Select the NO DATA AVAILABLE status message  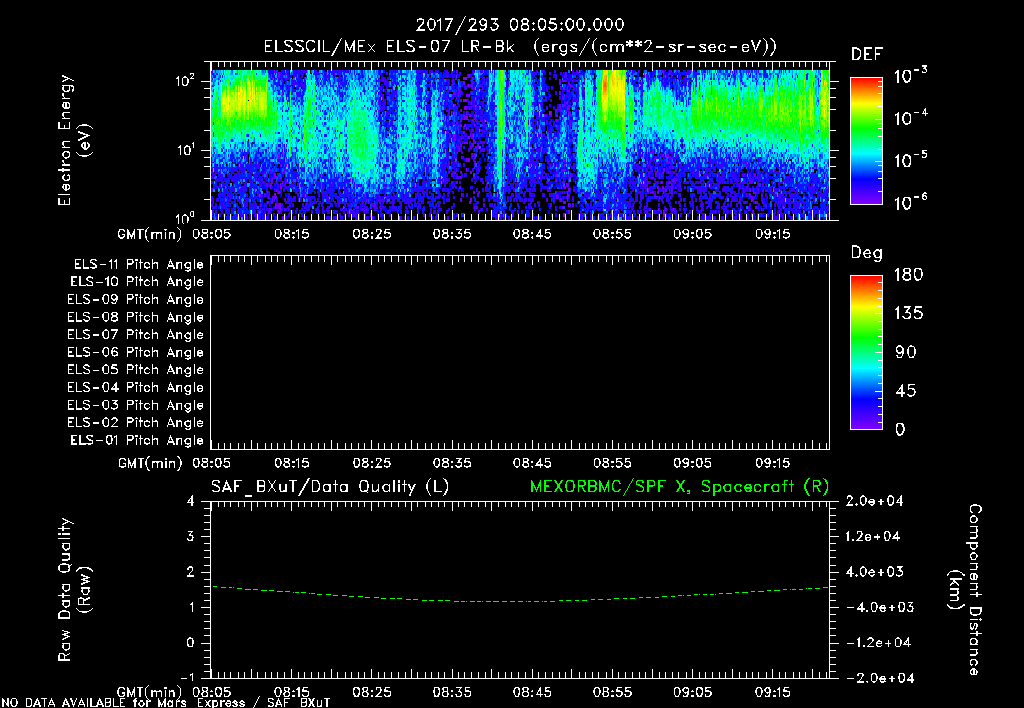tap(166, 703)
